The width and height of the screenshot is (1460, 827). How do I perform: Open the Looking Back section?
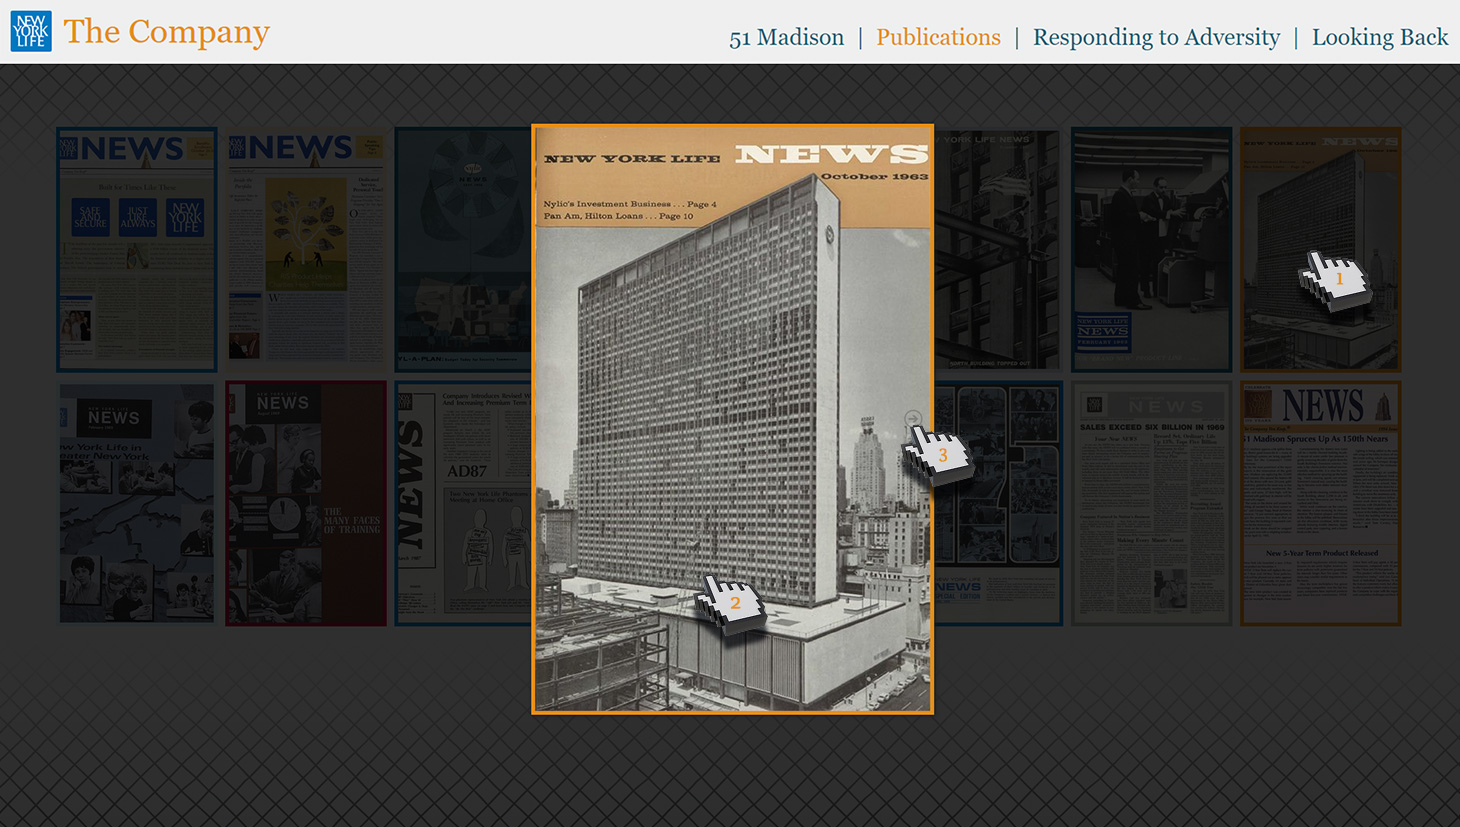[x=1379, y=37]
